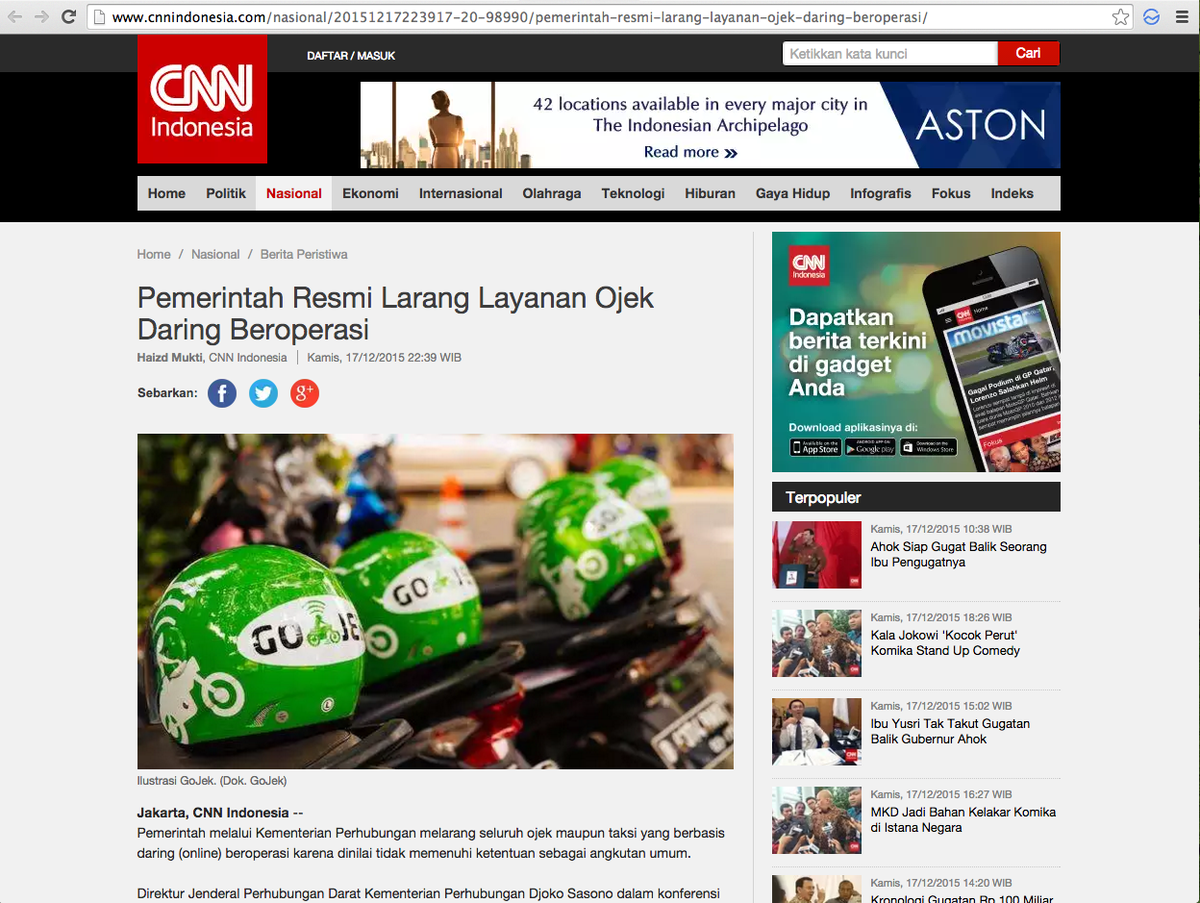Screen dimensions: 1200x903
Task: Click the article date 'Kamis, 17/12/2015 22:39 WIB'
Action: coord(384,358)
